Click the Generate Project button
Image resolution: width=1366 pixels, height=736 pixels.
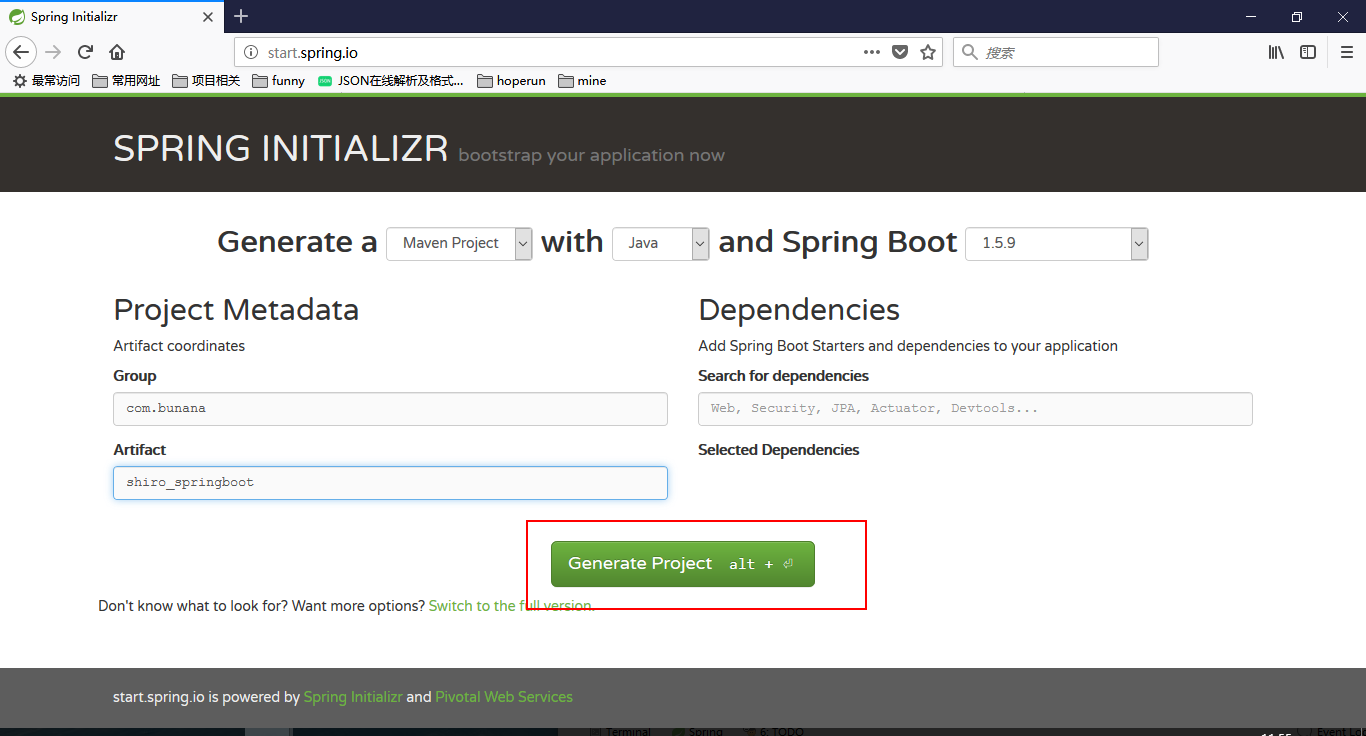(x=683, y=564)
